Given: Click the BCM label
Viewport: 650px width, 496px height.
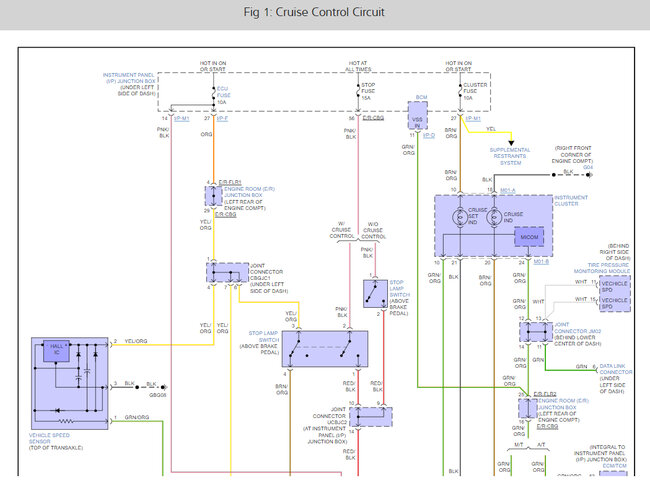Looking at the screenshot, I should [421, 97].
